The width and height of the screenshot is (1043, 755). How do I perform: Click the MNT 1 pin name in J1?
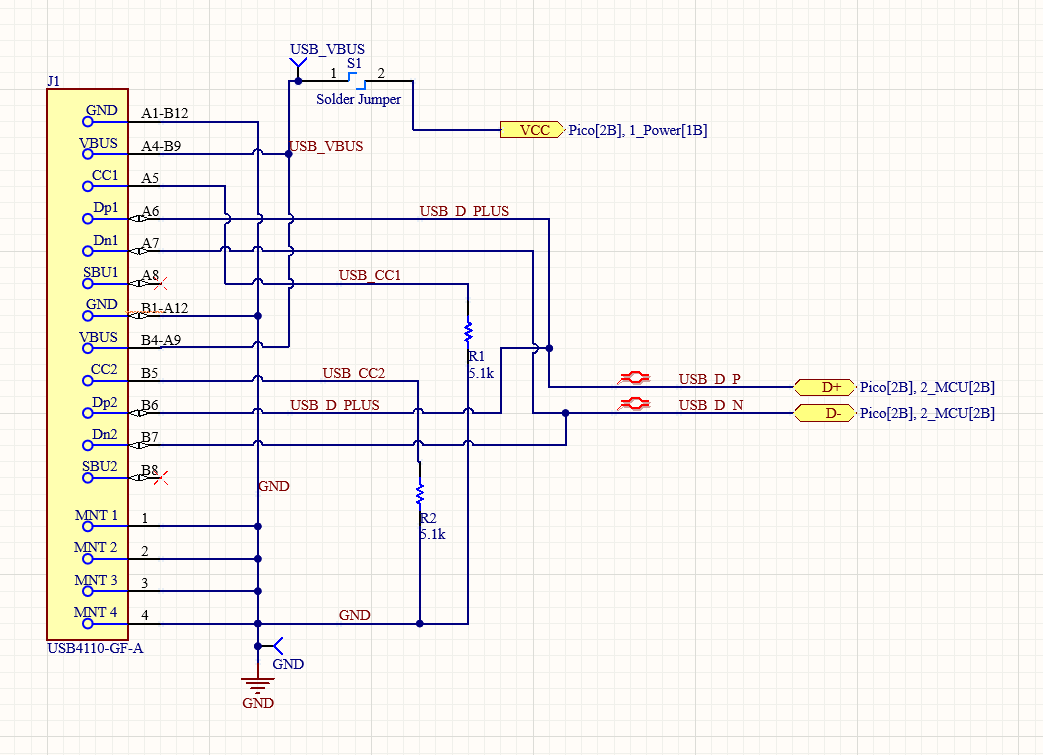pyautogui.click(x=96, y=516)
